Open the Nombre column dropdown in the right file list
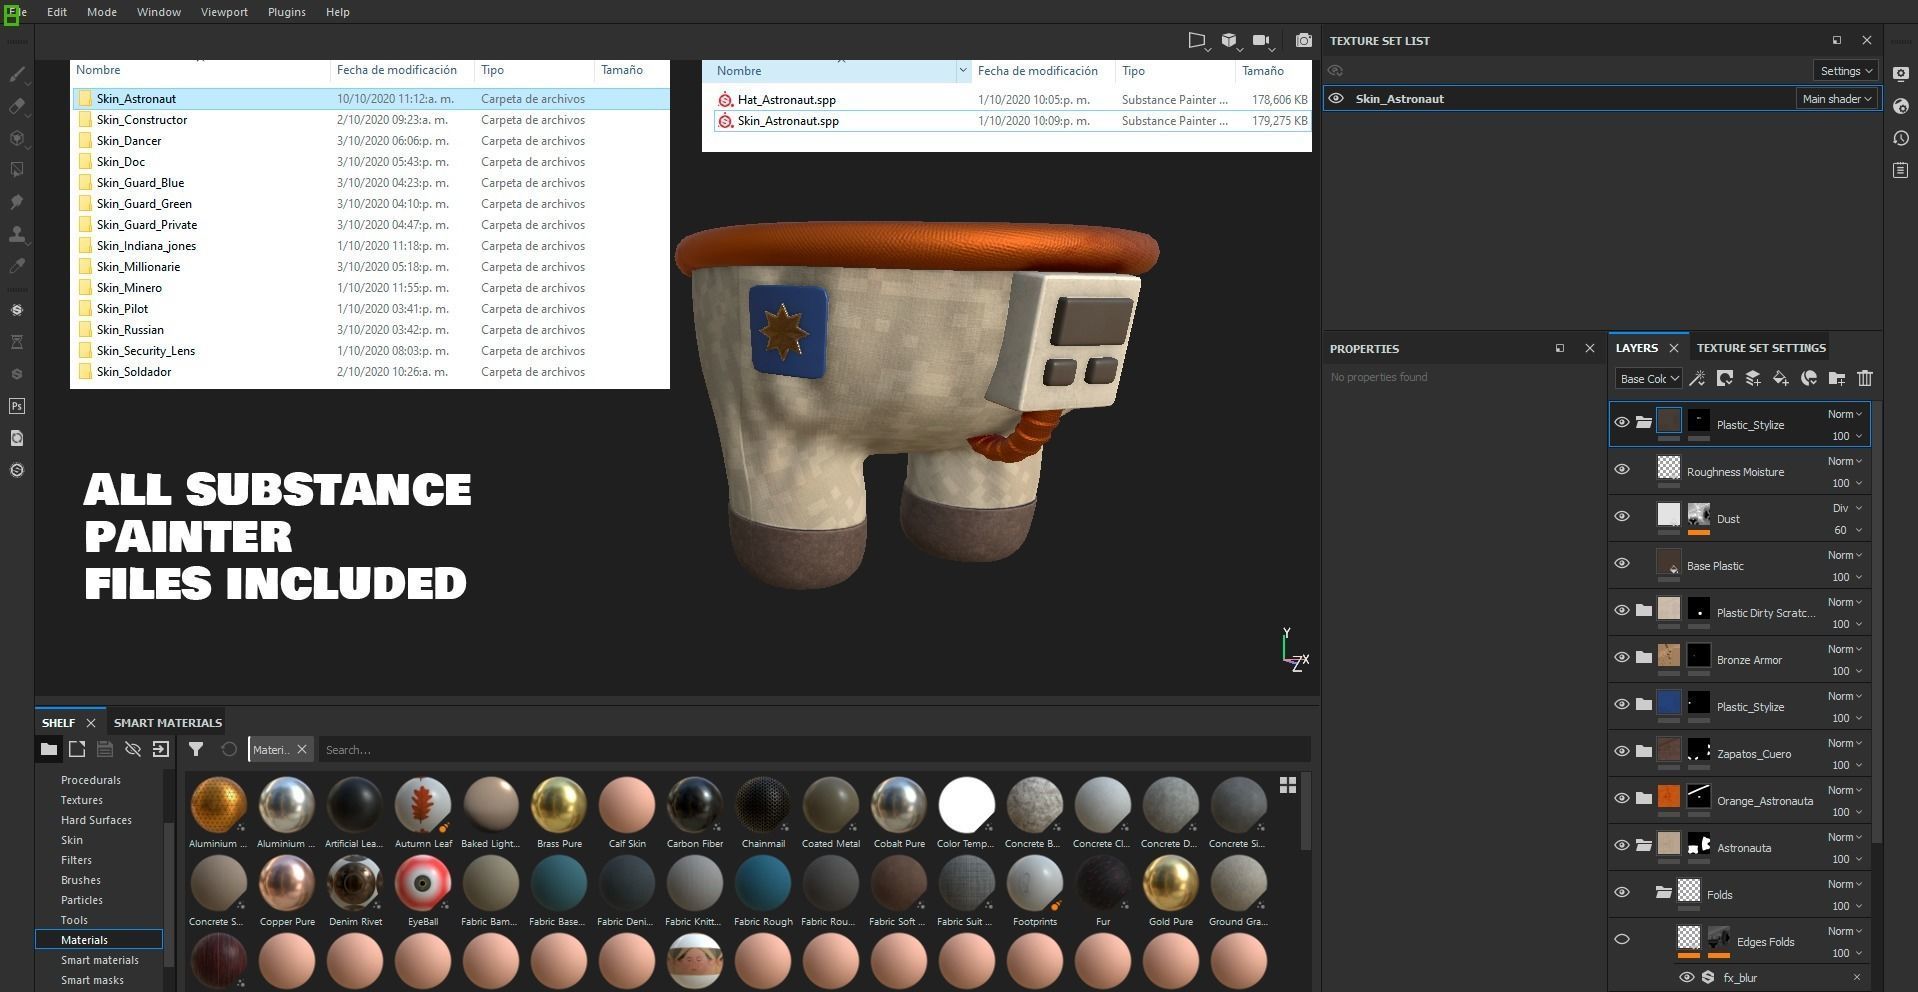The width and height of the screenshot is (1918, 992). [962, 71]
